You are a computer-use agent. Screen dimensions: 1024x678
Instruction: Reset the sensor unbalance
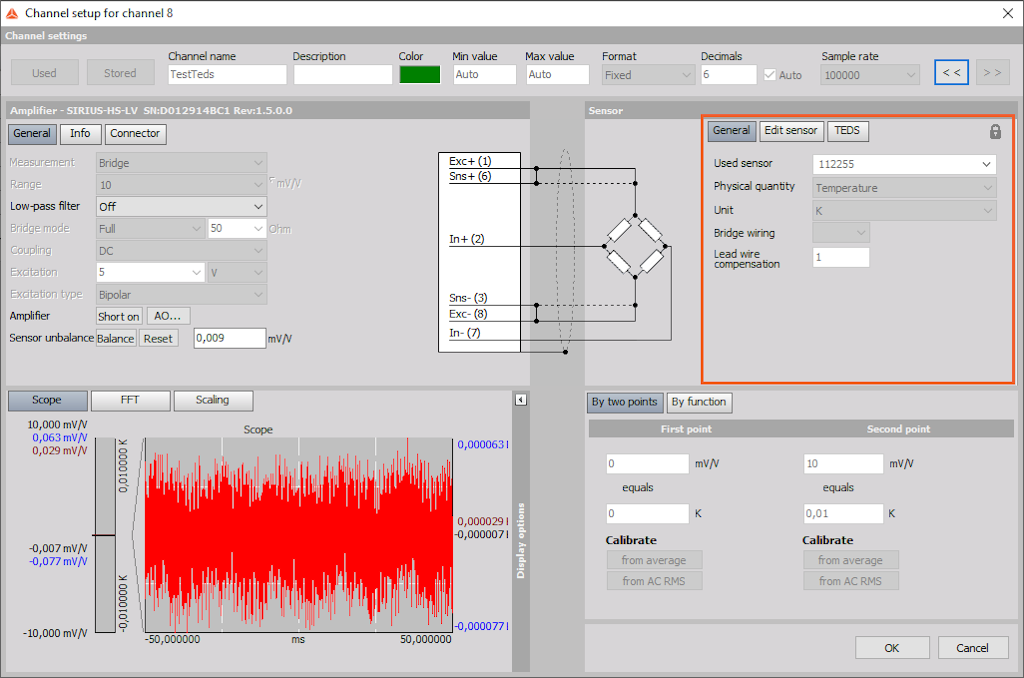[x=158, y=339]
